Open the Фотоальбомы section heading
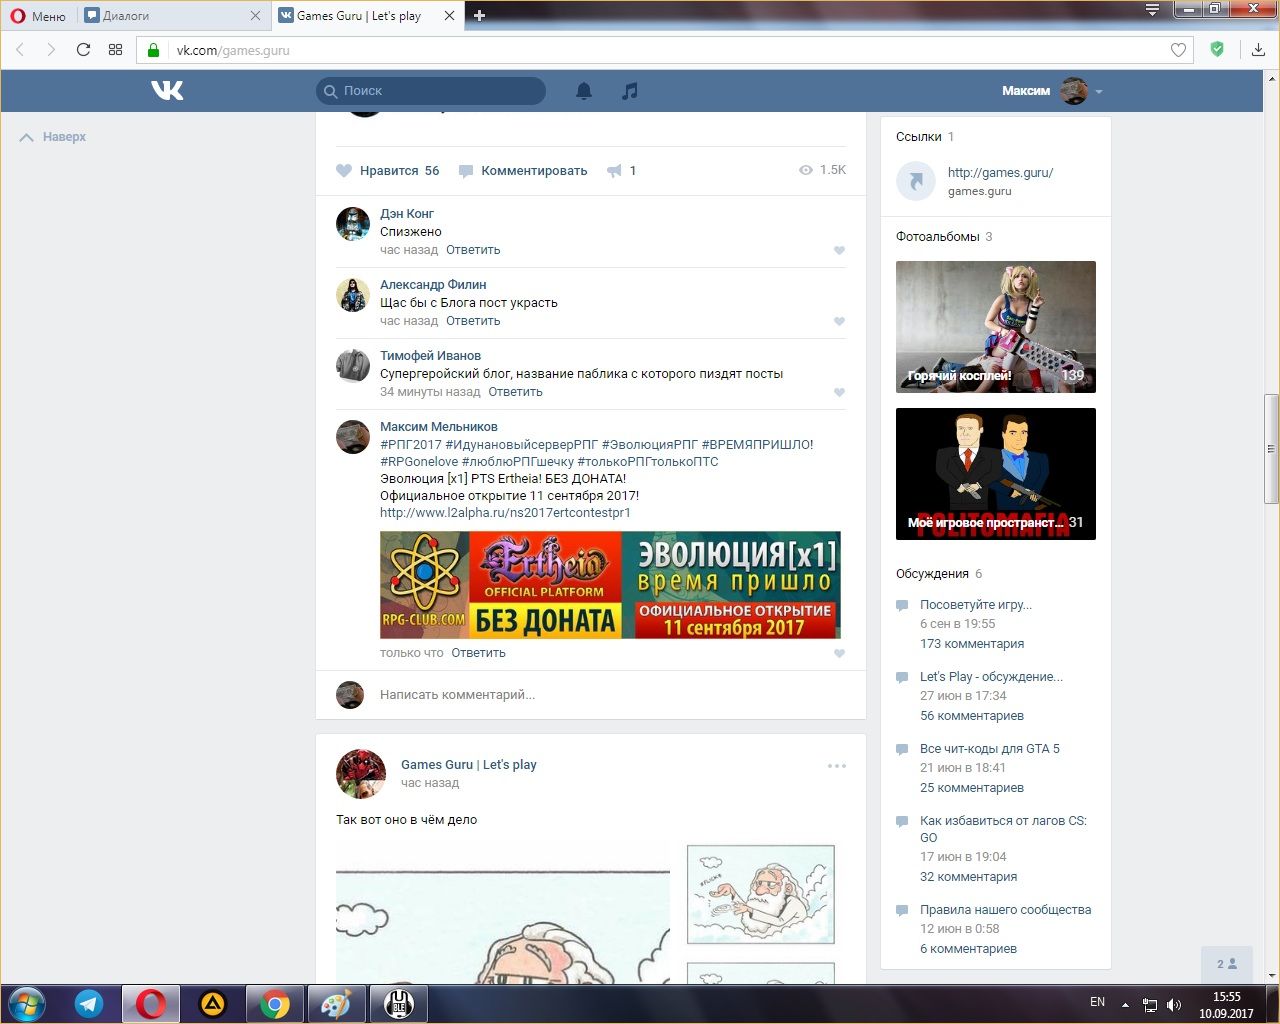The width and height of the screenshot is (1280, 1024). (x=938, y=237)
